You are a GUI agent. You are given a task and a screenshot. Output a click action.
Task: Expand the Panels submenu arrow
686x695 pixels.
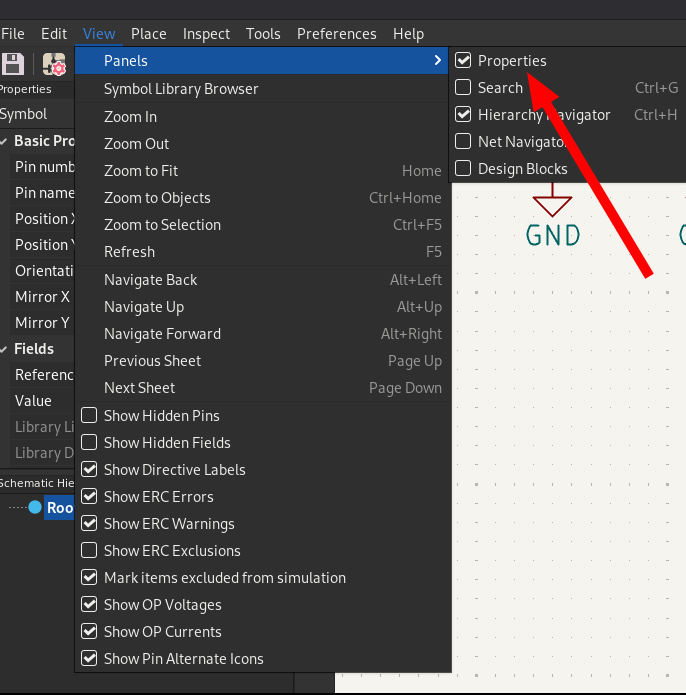tap(437, 62)
